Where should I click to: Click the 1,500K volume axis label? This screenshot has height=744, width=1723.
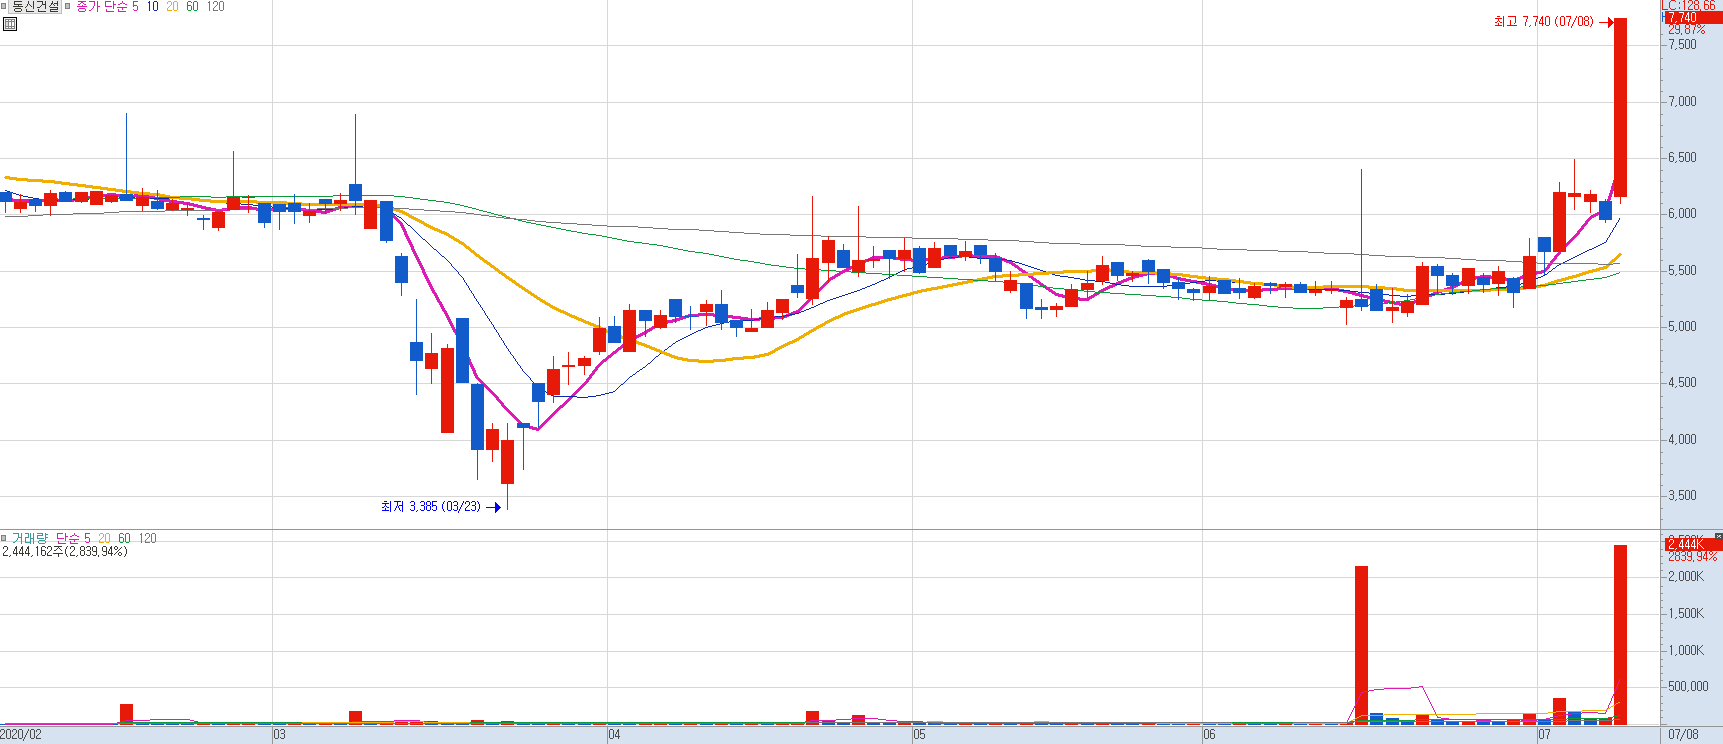pos(1685,613)
